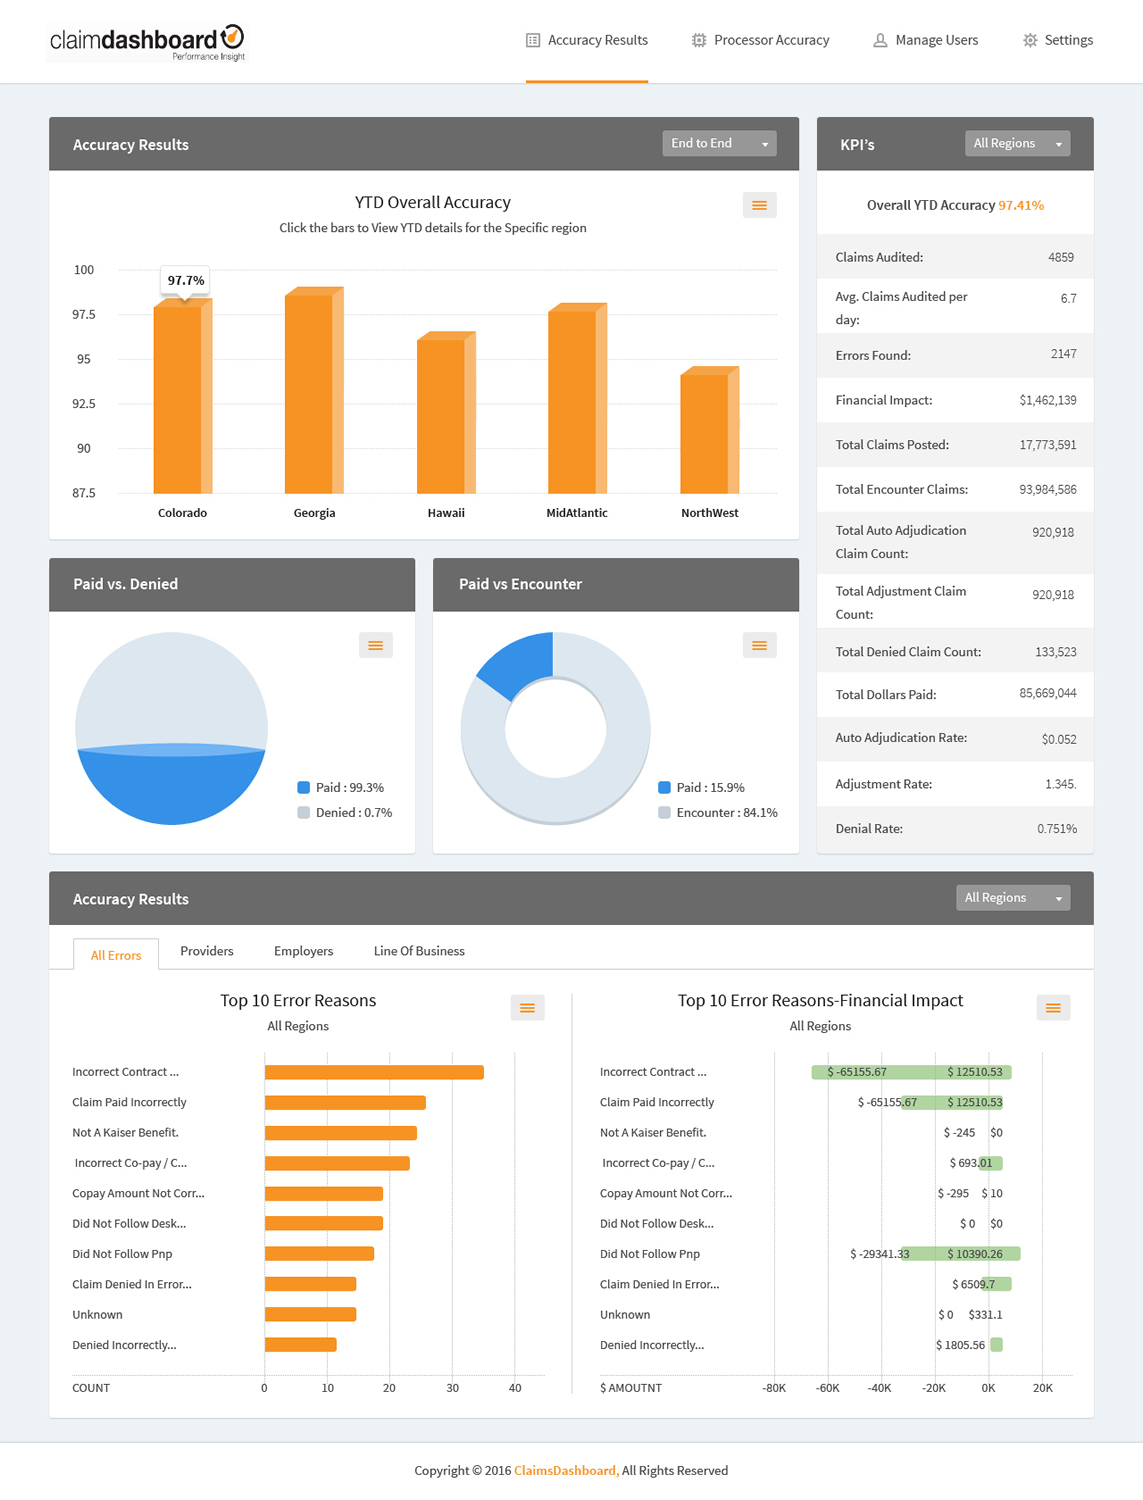Click Auto Adjudication Rate value $0.052

(x=1059, y=739)
